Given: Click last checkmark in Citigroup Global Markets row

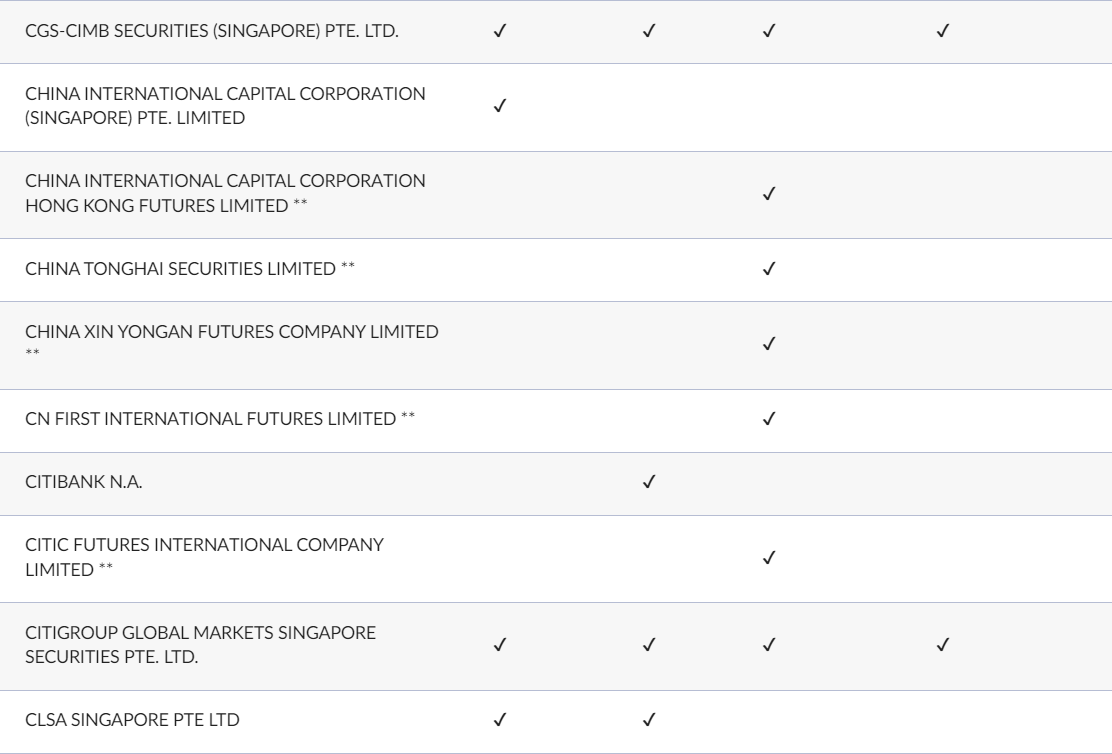Looking at the screenshot, I should [943, 645].
